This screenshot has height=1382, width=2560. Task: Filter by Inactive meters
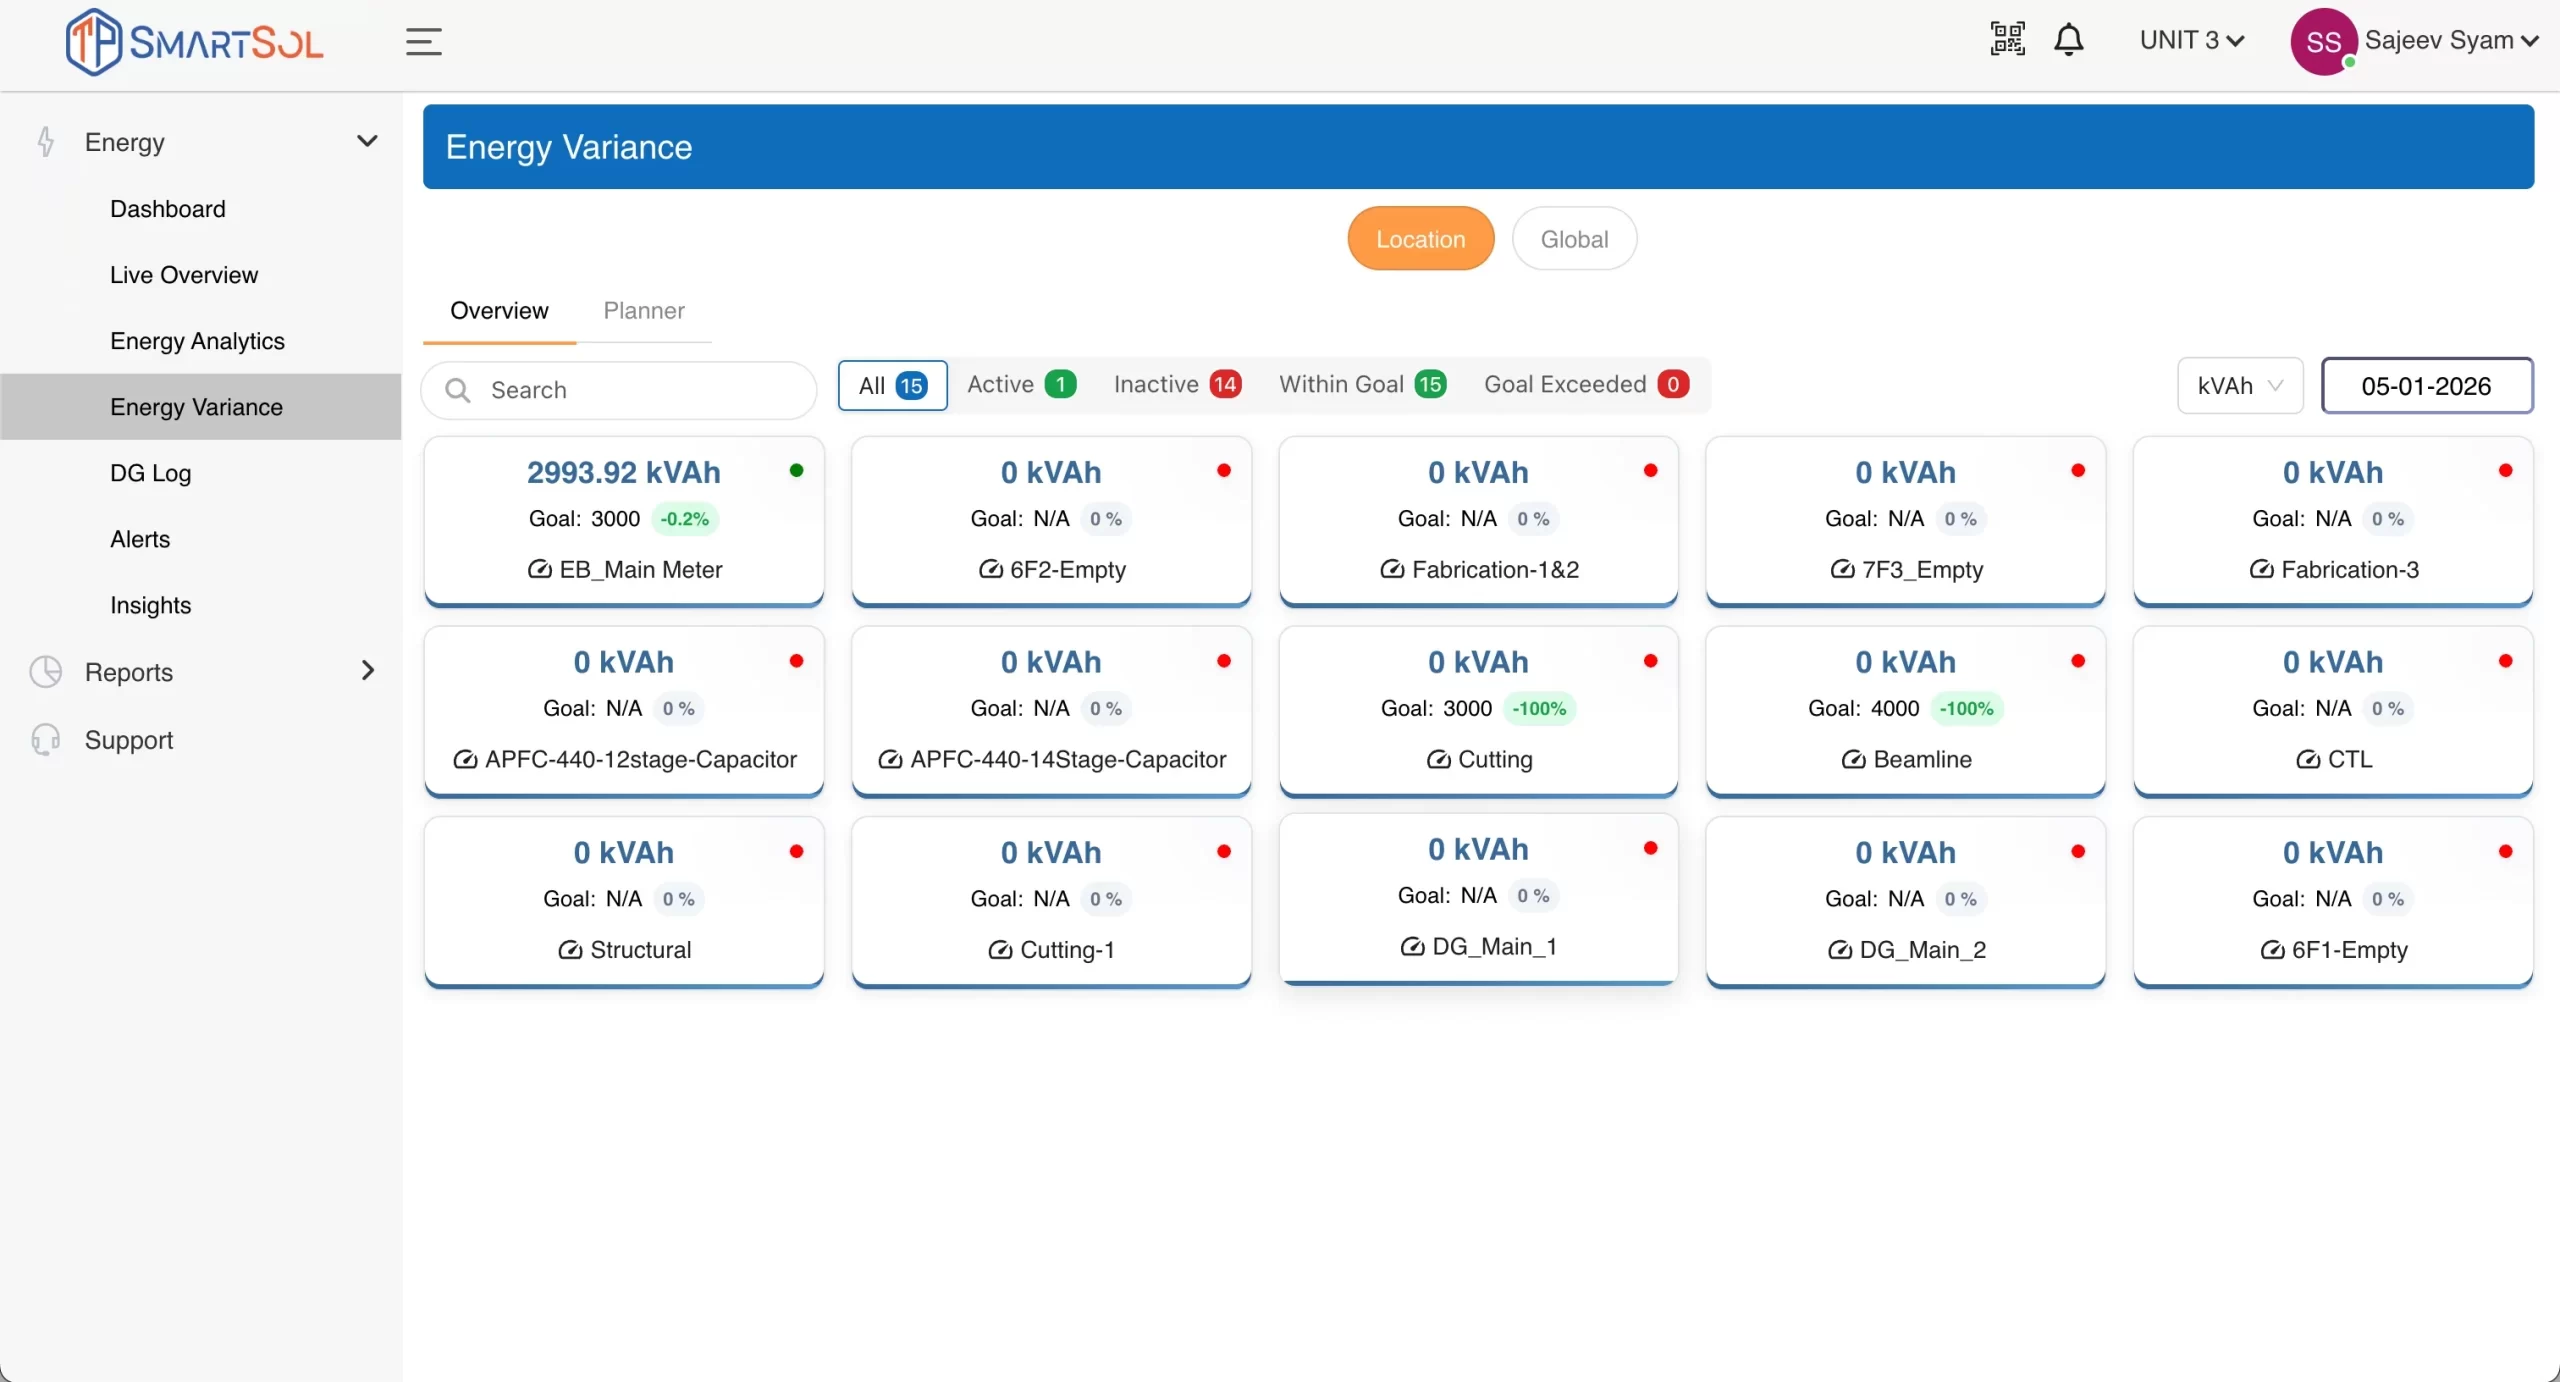[x=1177, y=385]
